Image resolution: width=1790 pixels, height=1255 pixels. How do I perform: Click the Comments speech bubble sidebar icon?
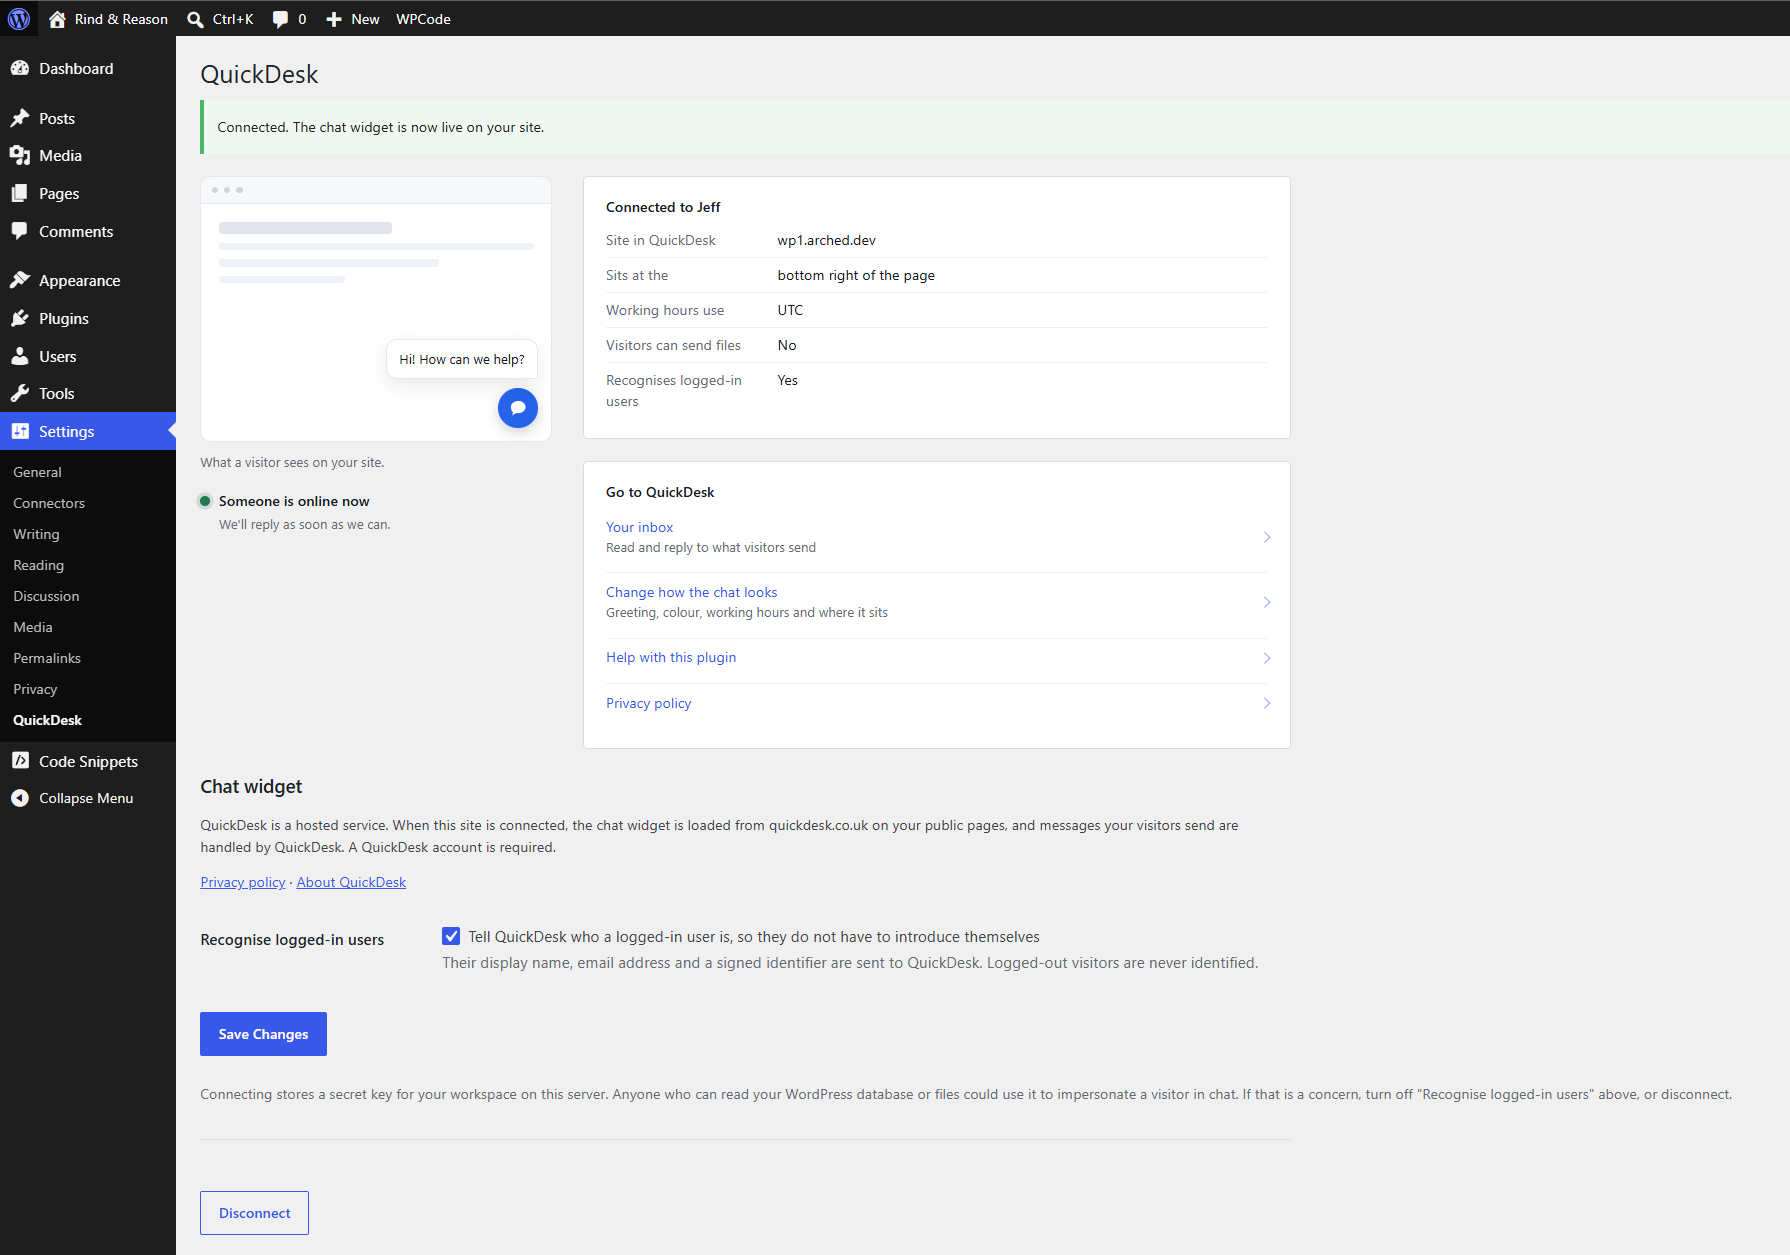tap(20, 231)
